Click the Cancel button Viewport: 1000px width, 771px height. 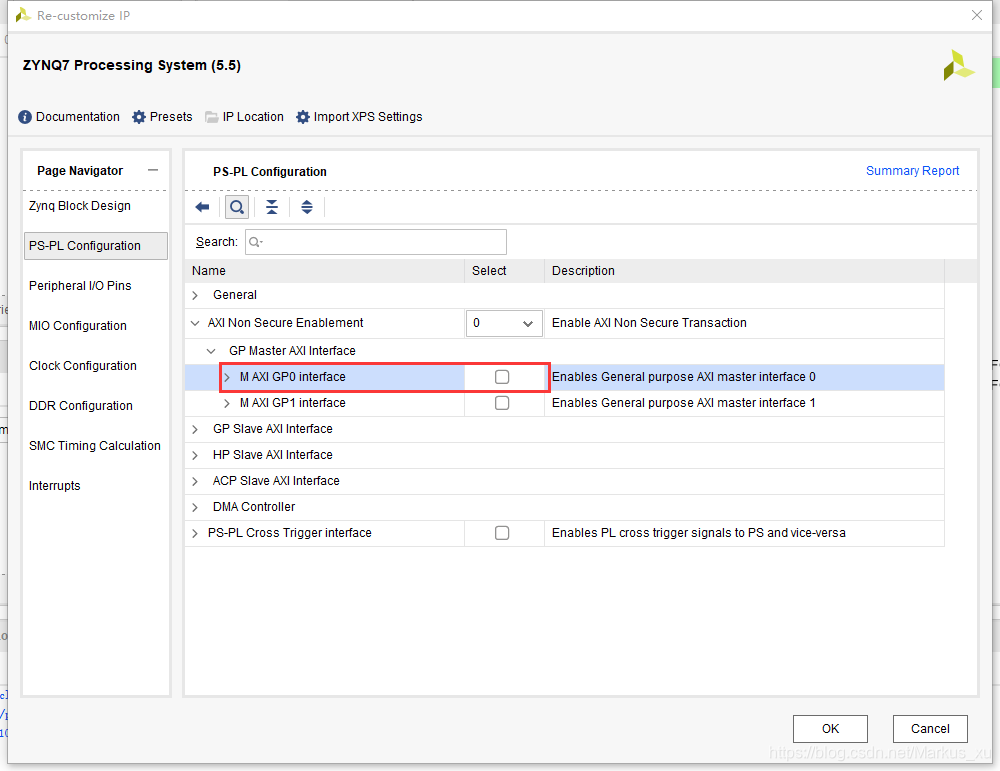pyautogui.click(x=930, y=729)
